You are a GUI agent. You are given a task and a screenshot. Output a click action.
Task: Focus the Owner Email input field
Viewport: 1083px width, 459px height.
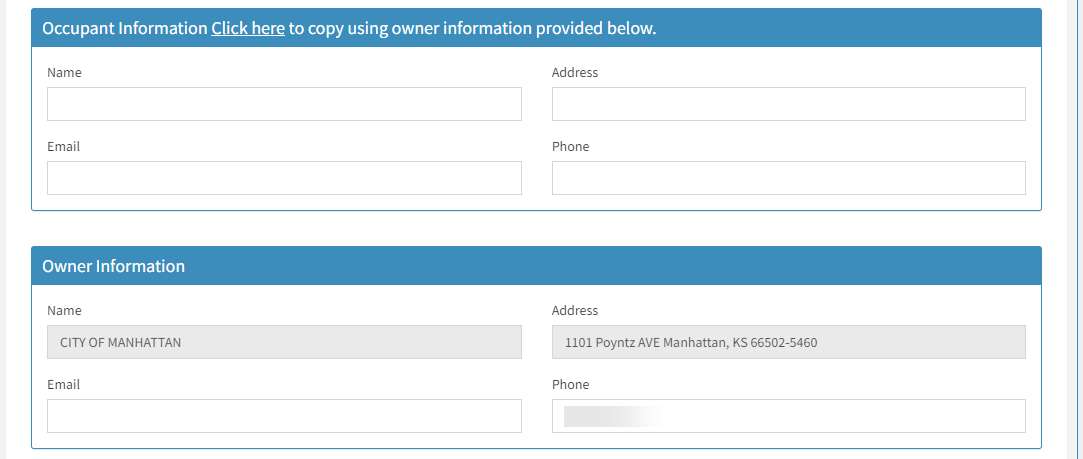coord(285,416)
